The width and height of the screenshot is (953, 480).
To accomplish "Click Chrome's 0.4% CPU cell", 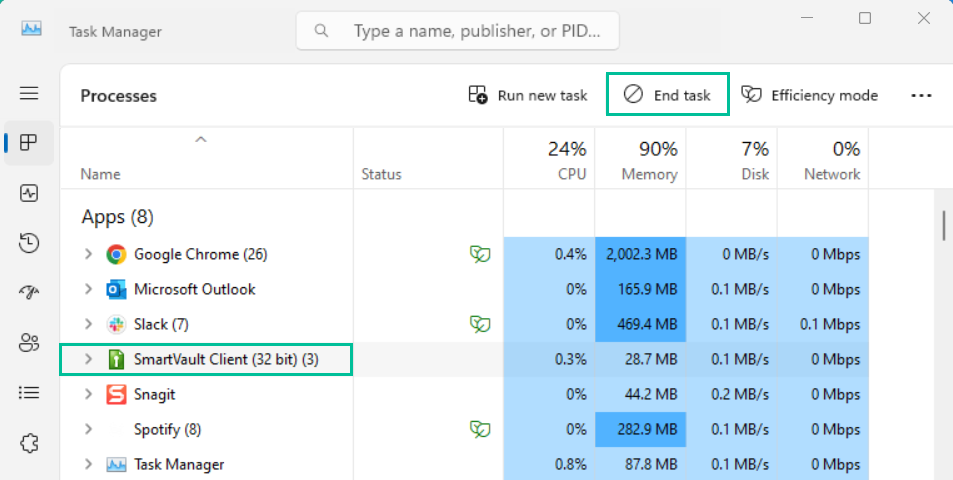I will tap(549, 254).
